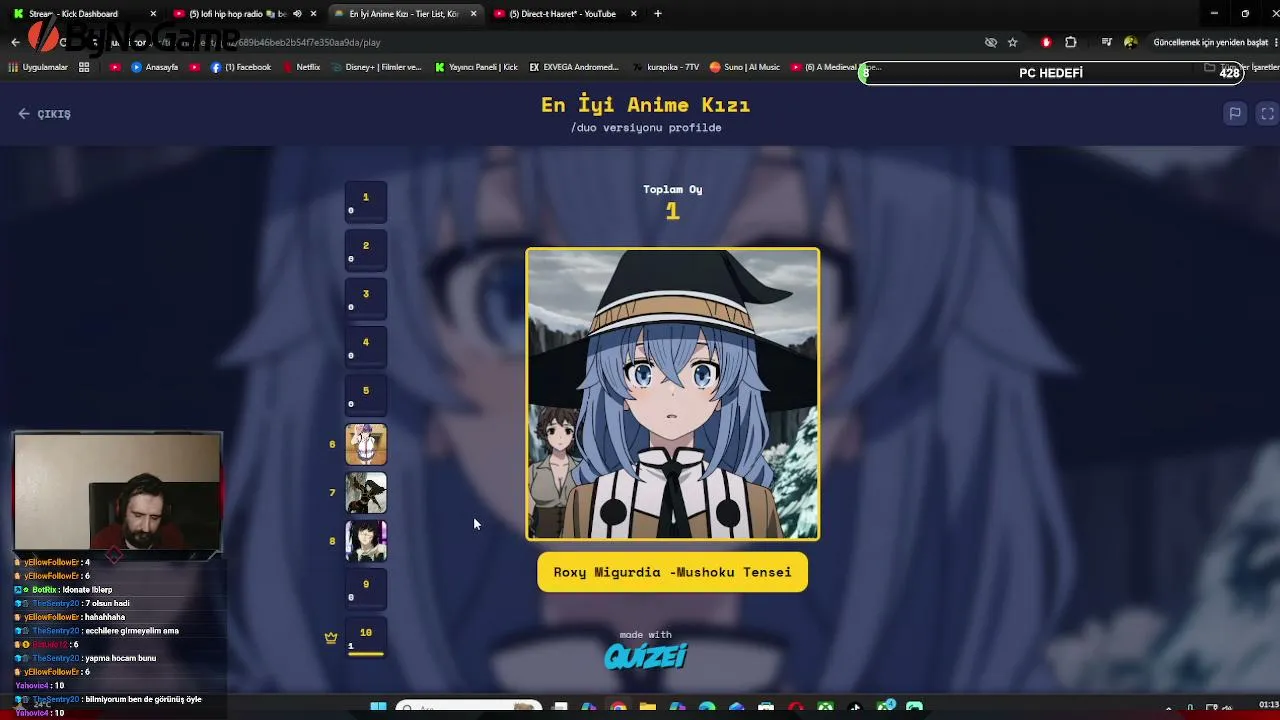Close the Direct-t Hasret YouTube tab

pyautogui.click(x=634, y=14)
